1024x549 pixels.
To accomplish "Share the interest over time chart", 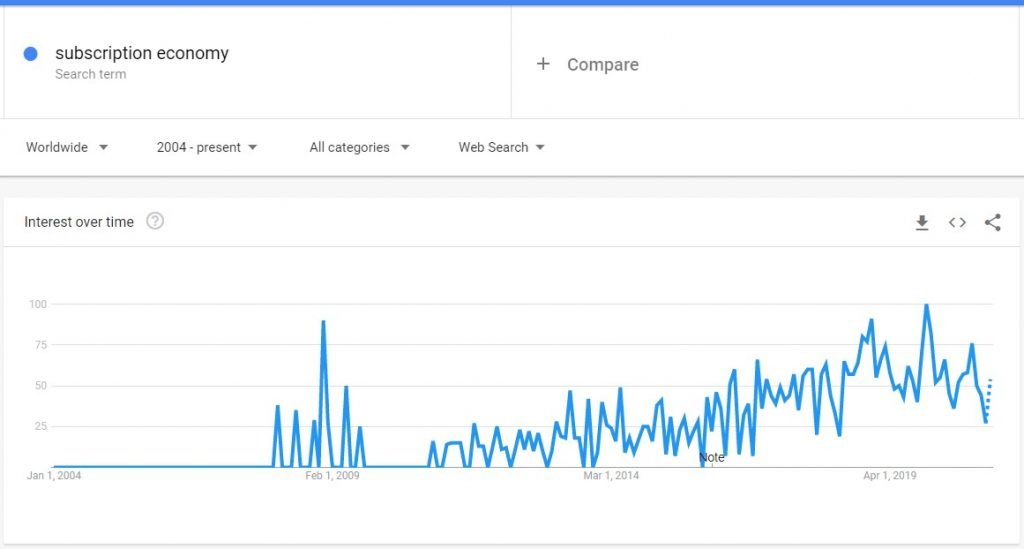I will 993,223.
